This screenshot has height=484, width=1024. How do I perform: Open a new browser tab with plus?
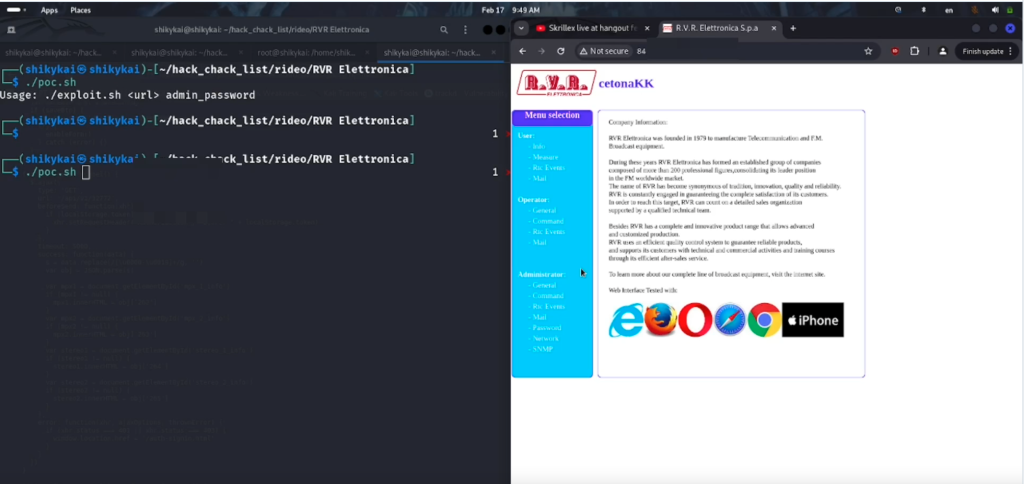[x=793, y=29]
